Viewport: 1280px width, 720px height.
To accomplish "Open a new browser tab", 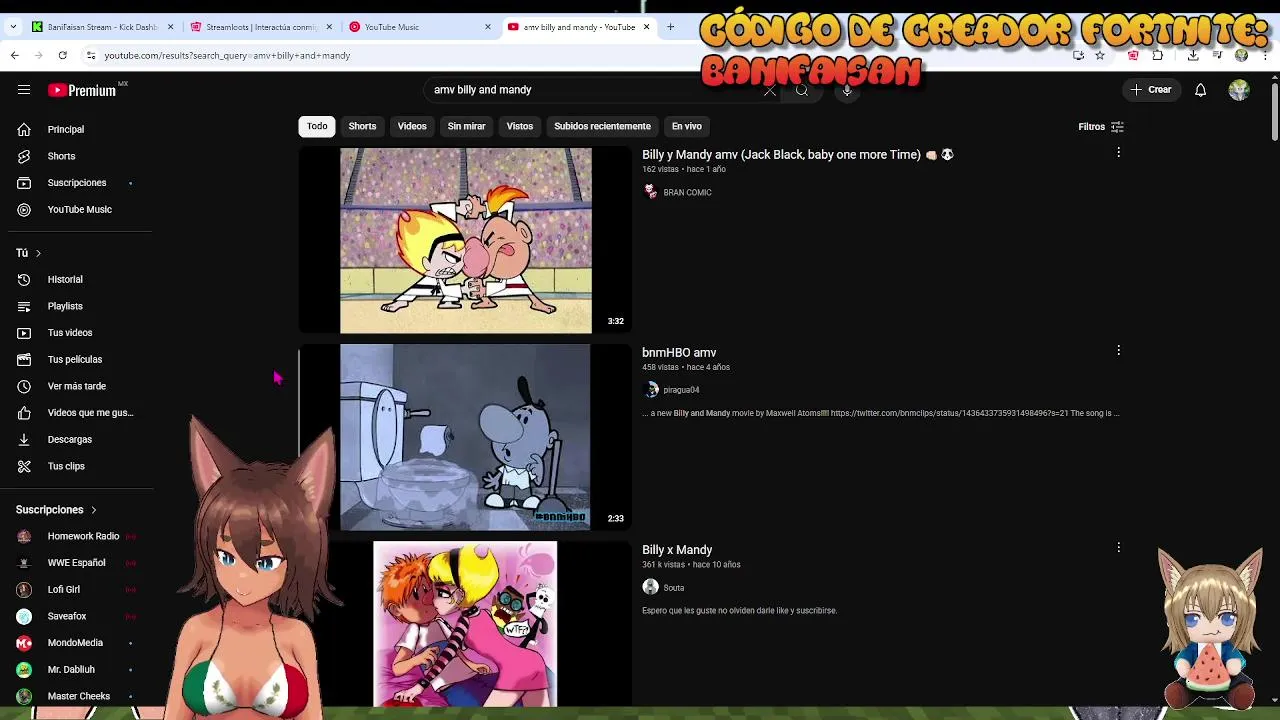I will pyautogui.click(x=670, y=27).
